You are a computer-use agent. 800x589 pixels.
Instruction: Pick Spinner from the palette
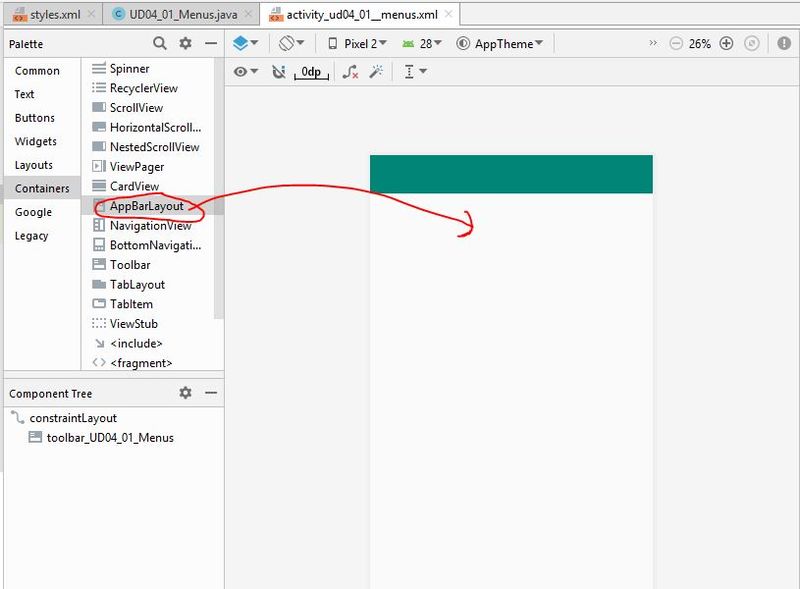[148, 68]
